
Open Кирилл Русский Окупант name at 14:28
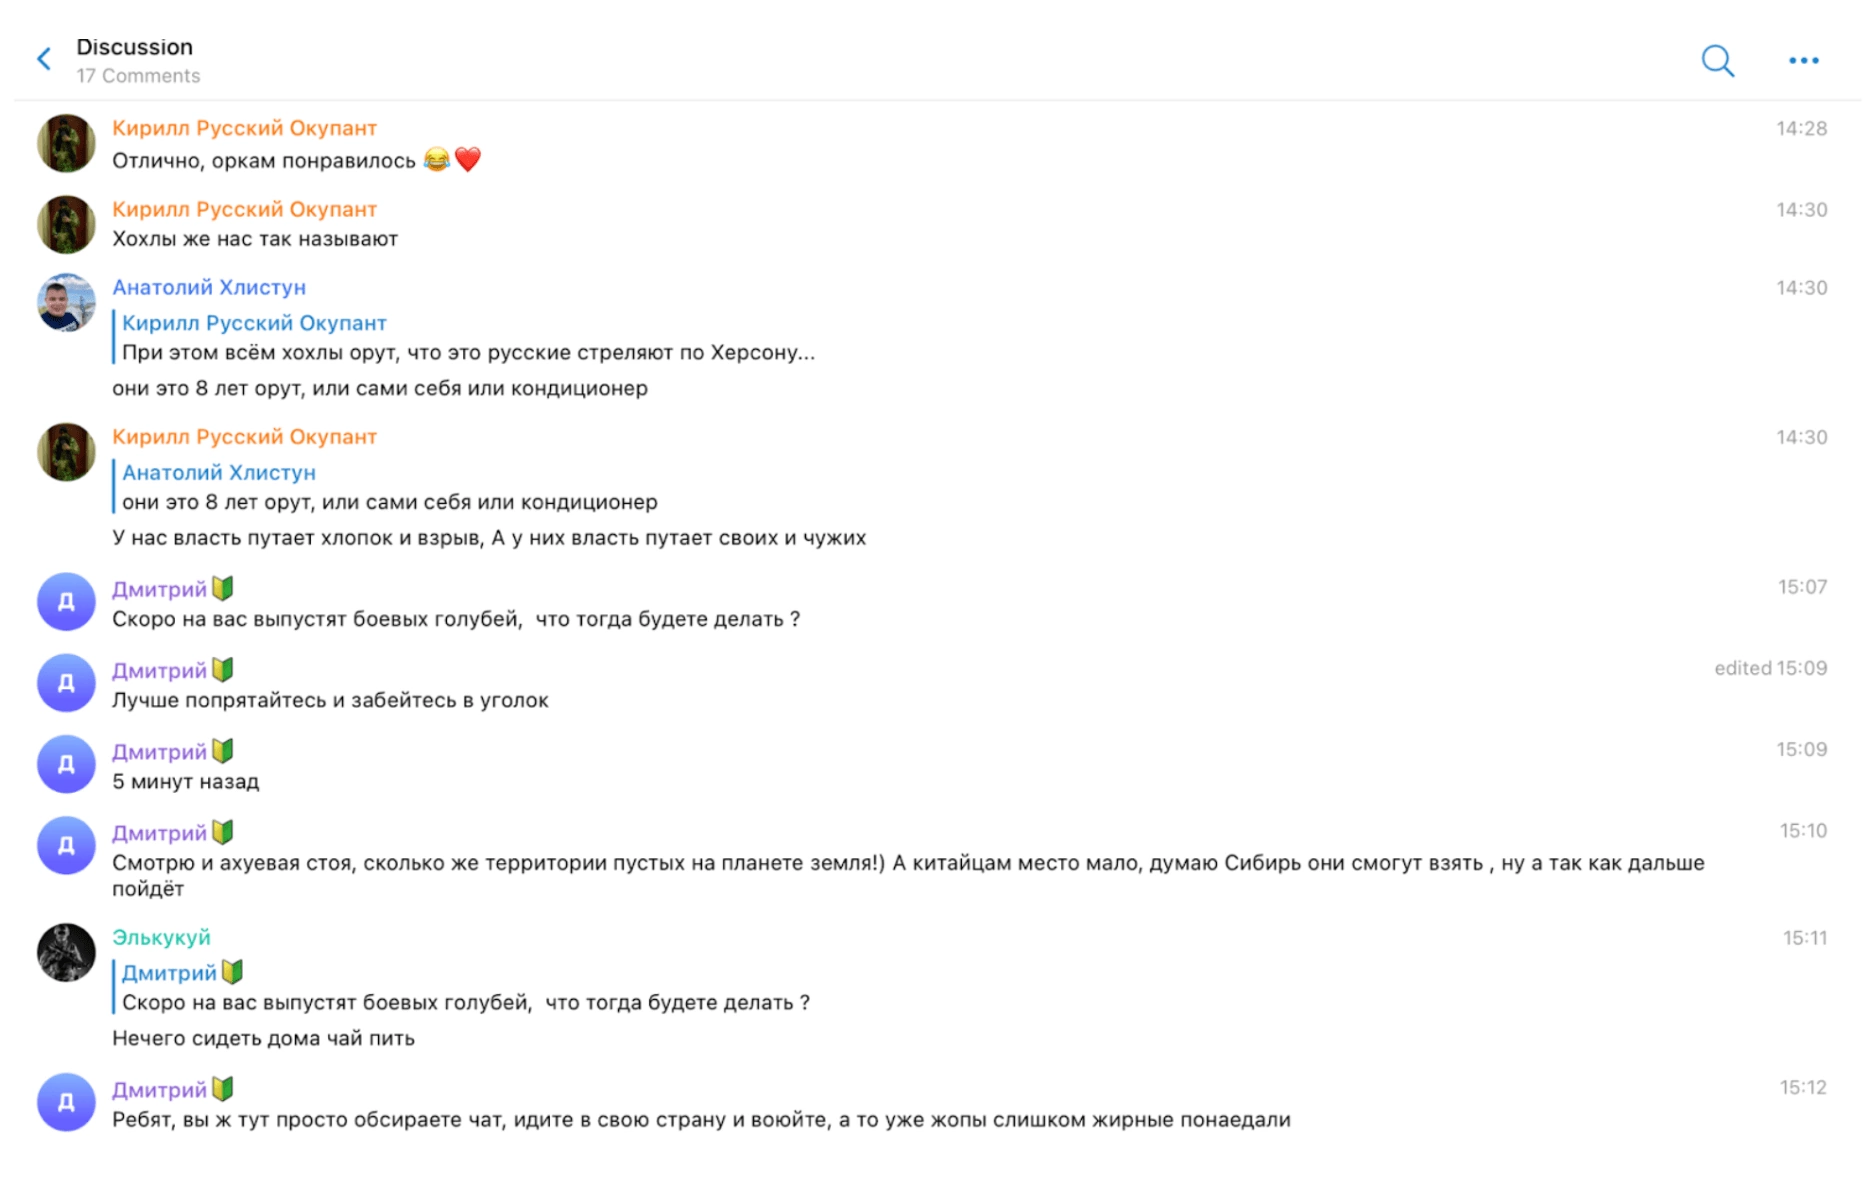pos(244,128)
